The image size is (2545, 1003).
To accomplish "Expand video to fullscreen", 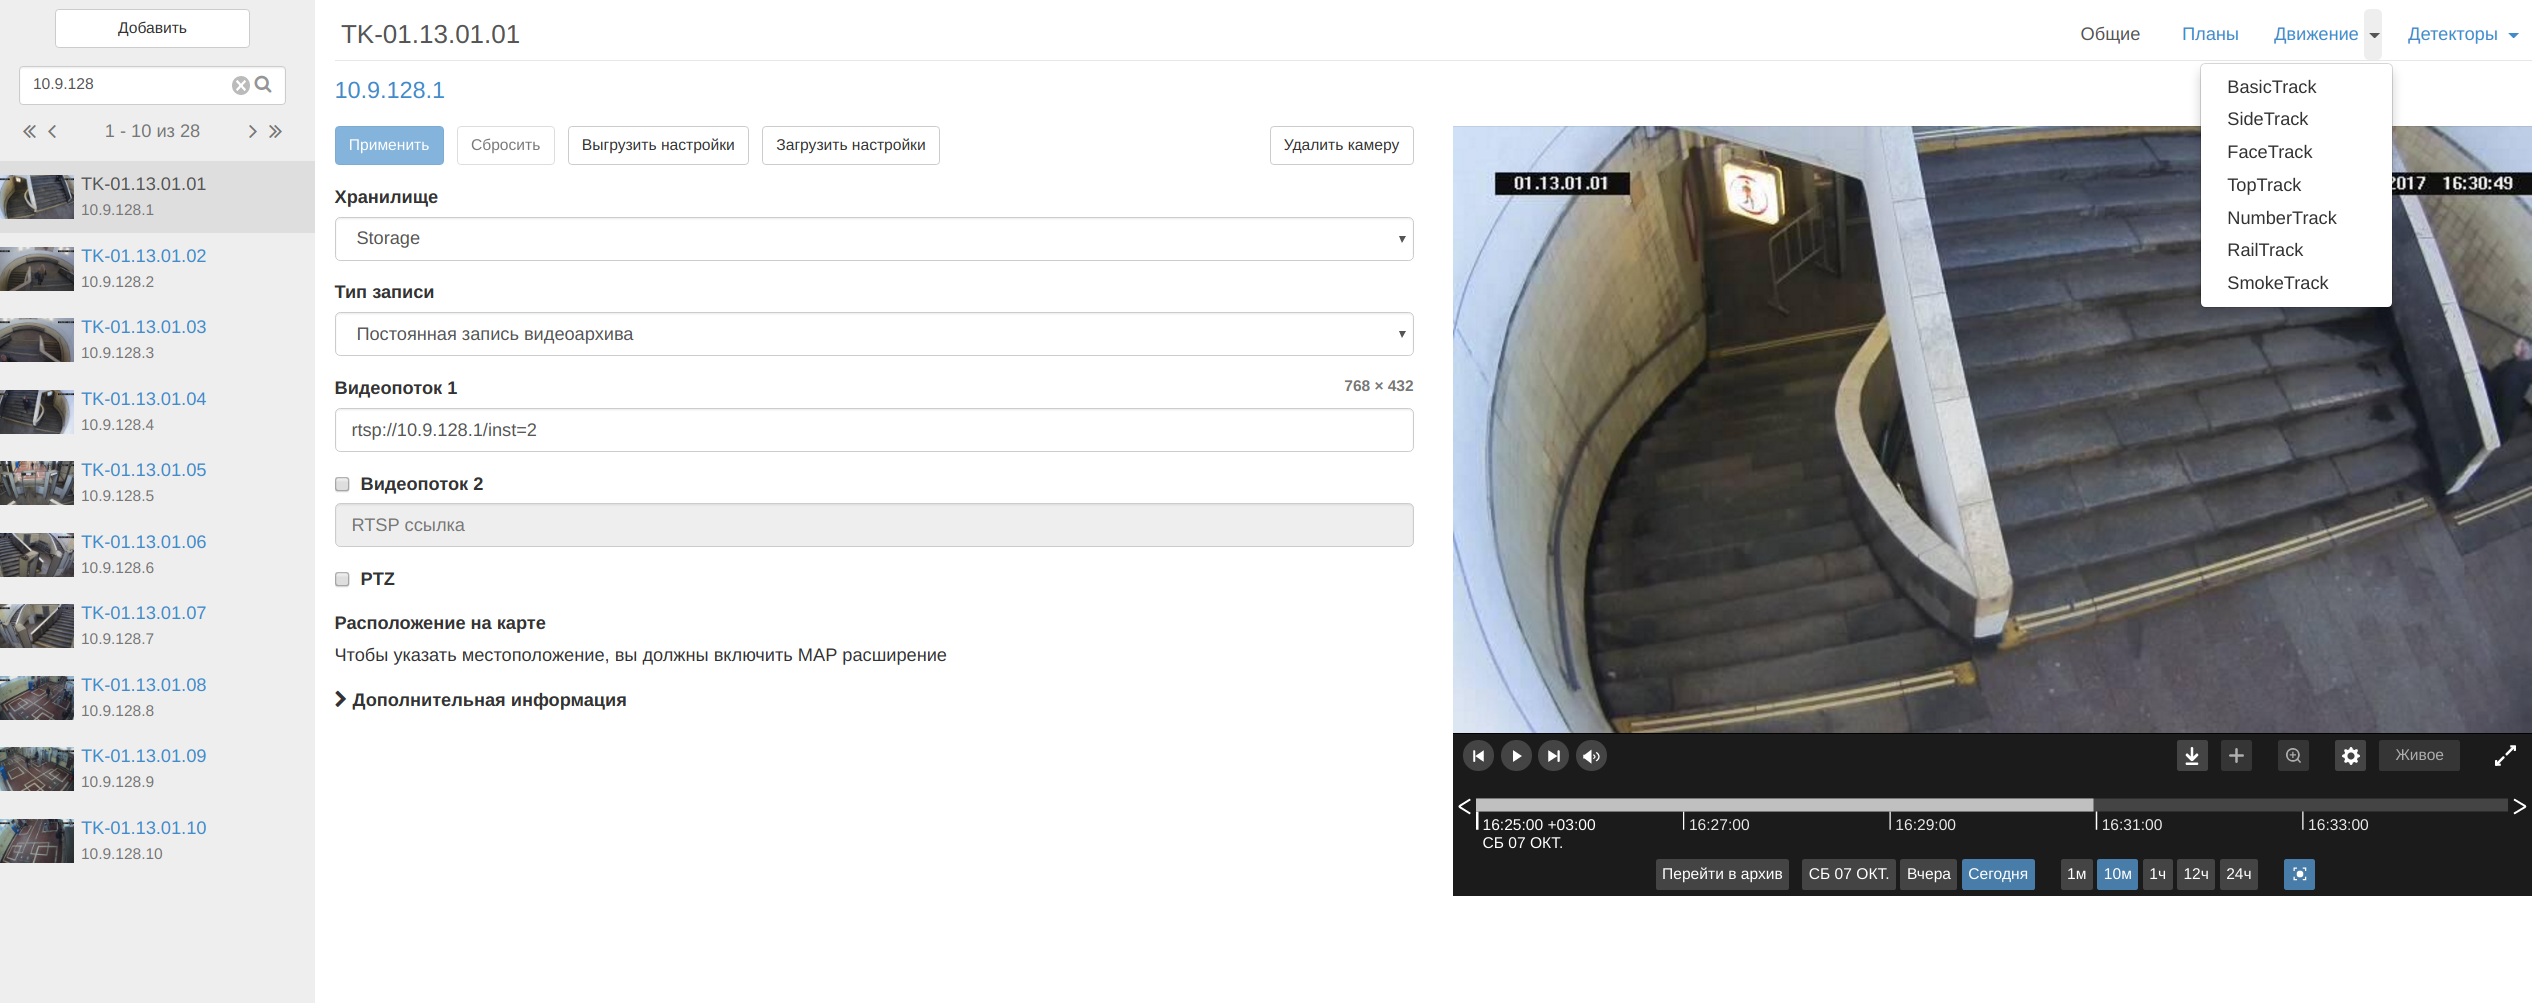I will click(2505, 756).
